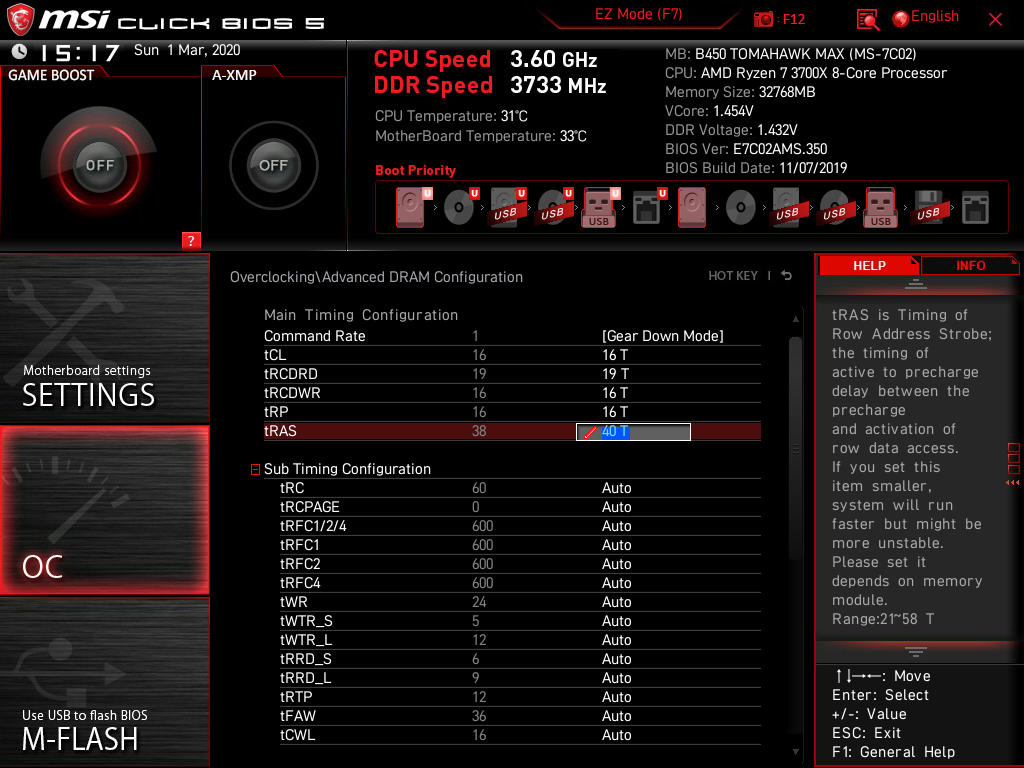Select the UEFI network boot device icon
Screen dimensions: 1024x768
648,207
